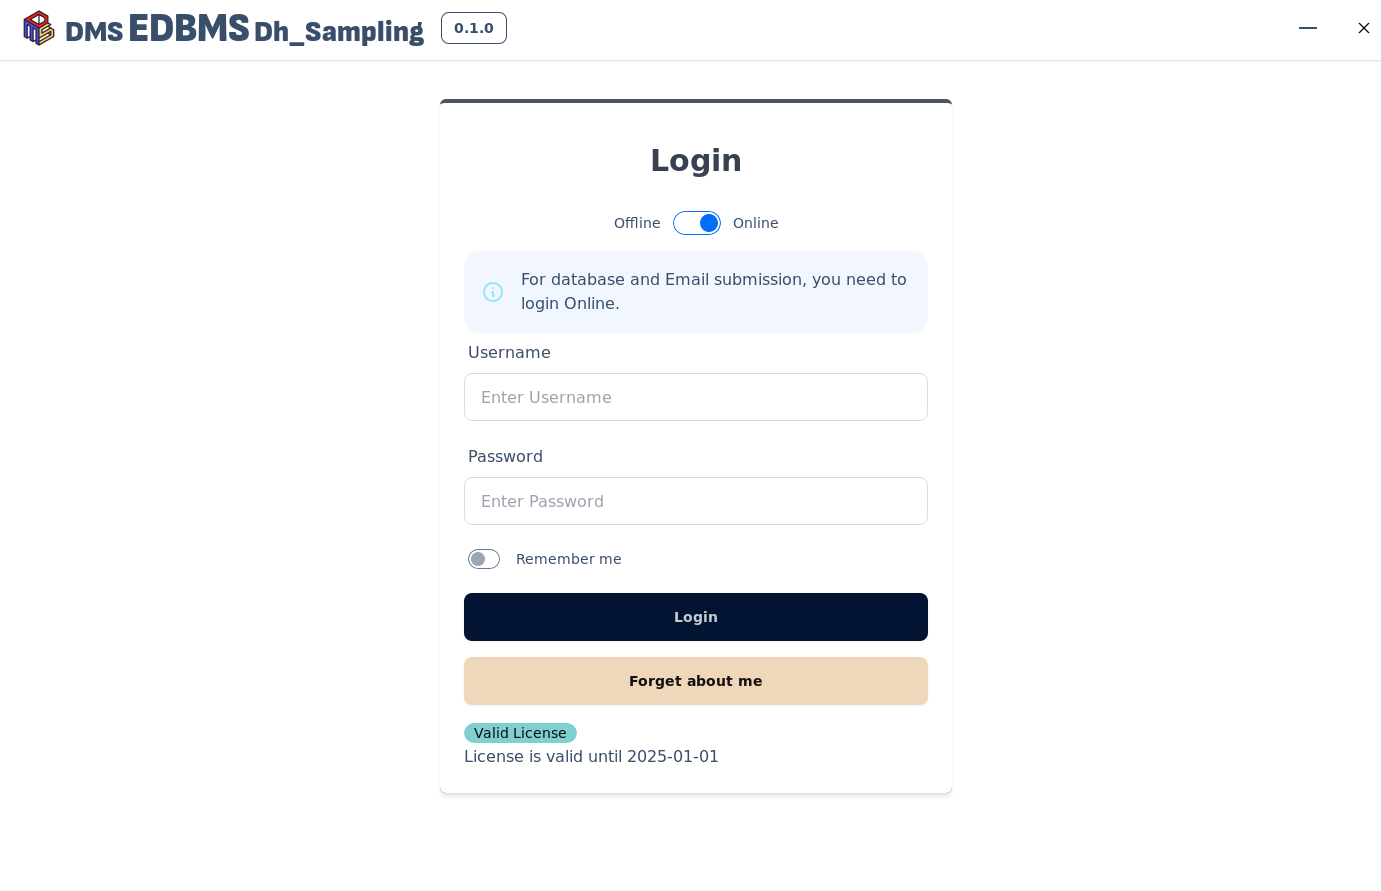Click the Online label
The image size is (1382, 891).
click(x=755, y=223)
